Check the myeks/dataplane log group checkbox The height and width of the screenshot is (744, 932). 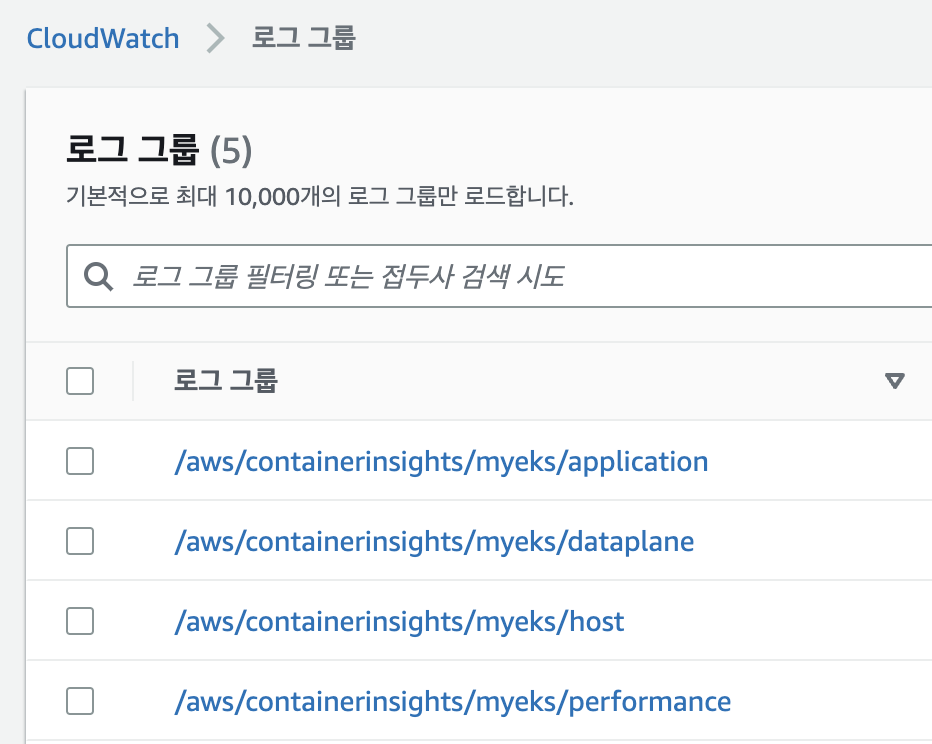[x=80, y=541]
